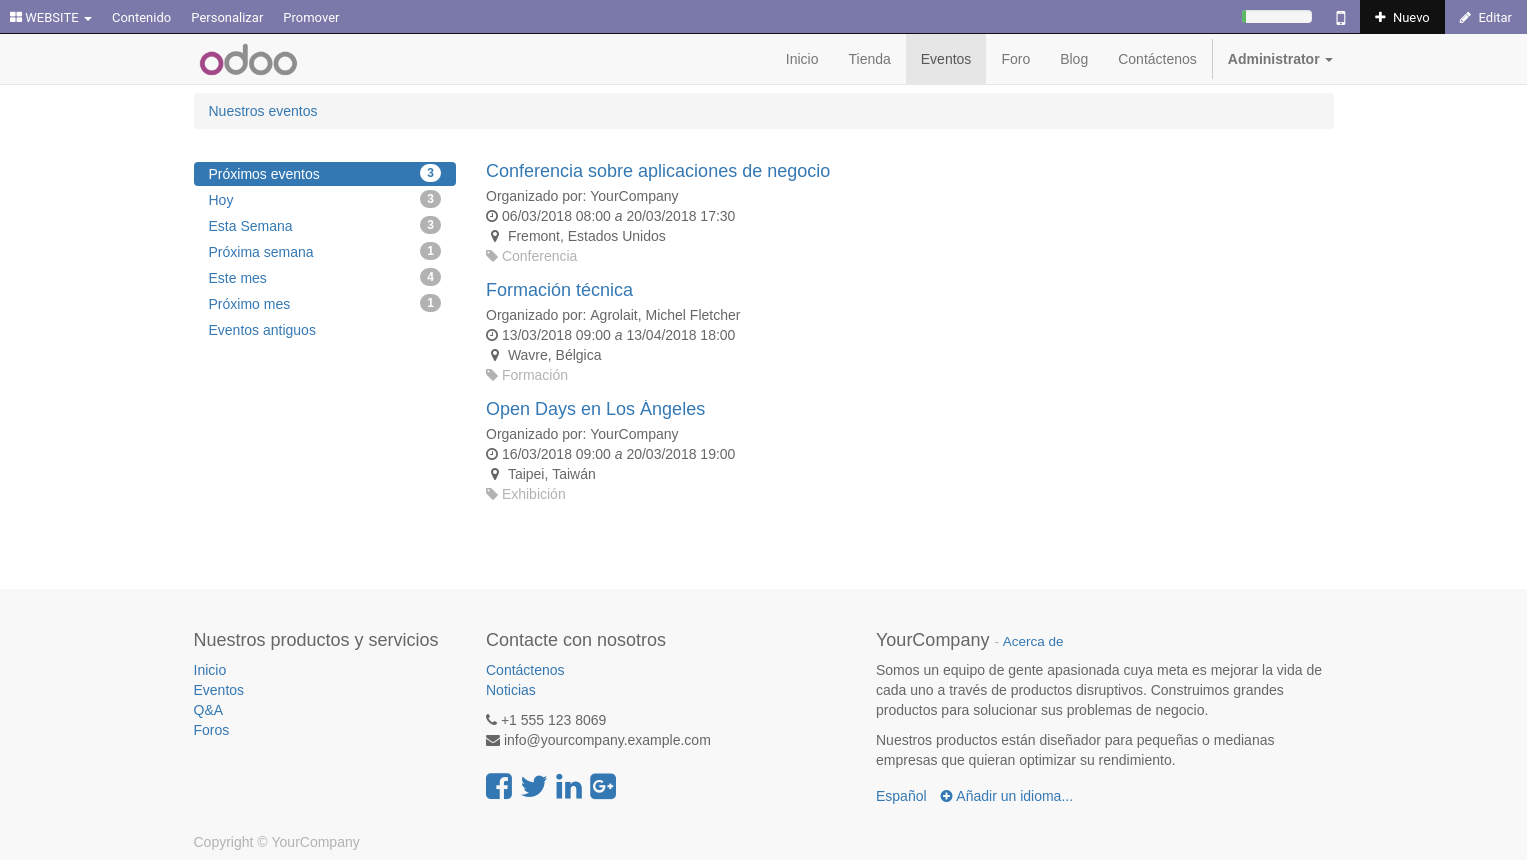This screenshot has height=860, width=1527.
Task: Open the Google+ social icon
Action: tap(602, 786)
